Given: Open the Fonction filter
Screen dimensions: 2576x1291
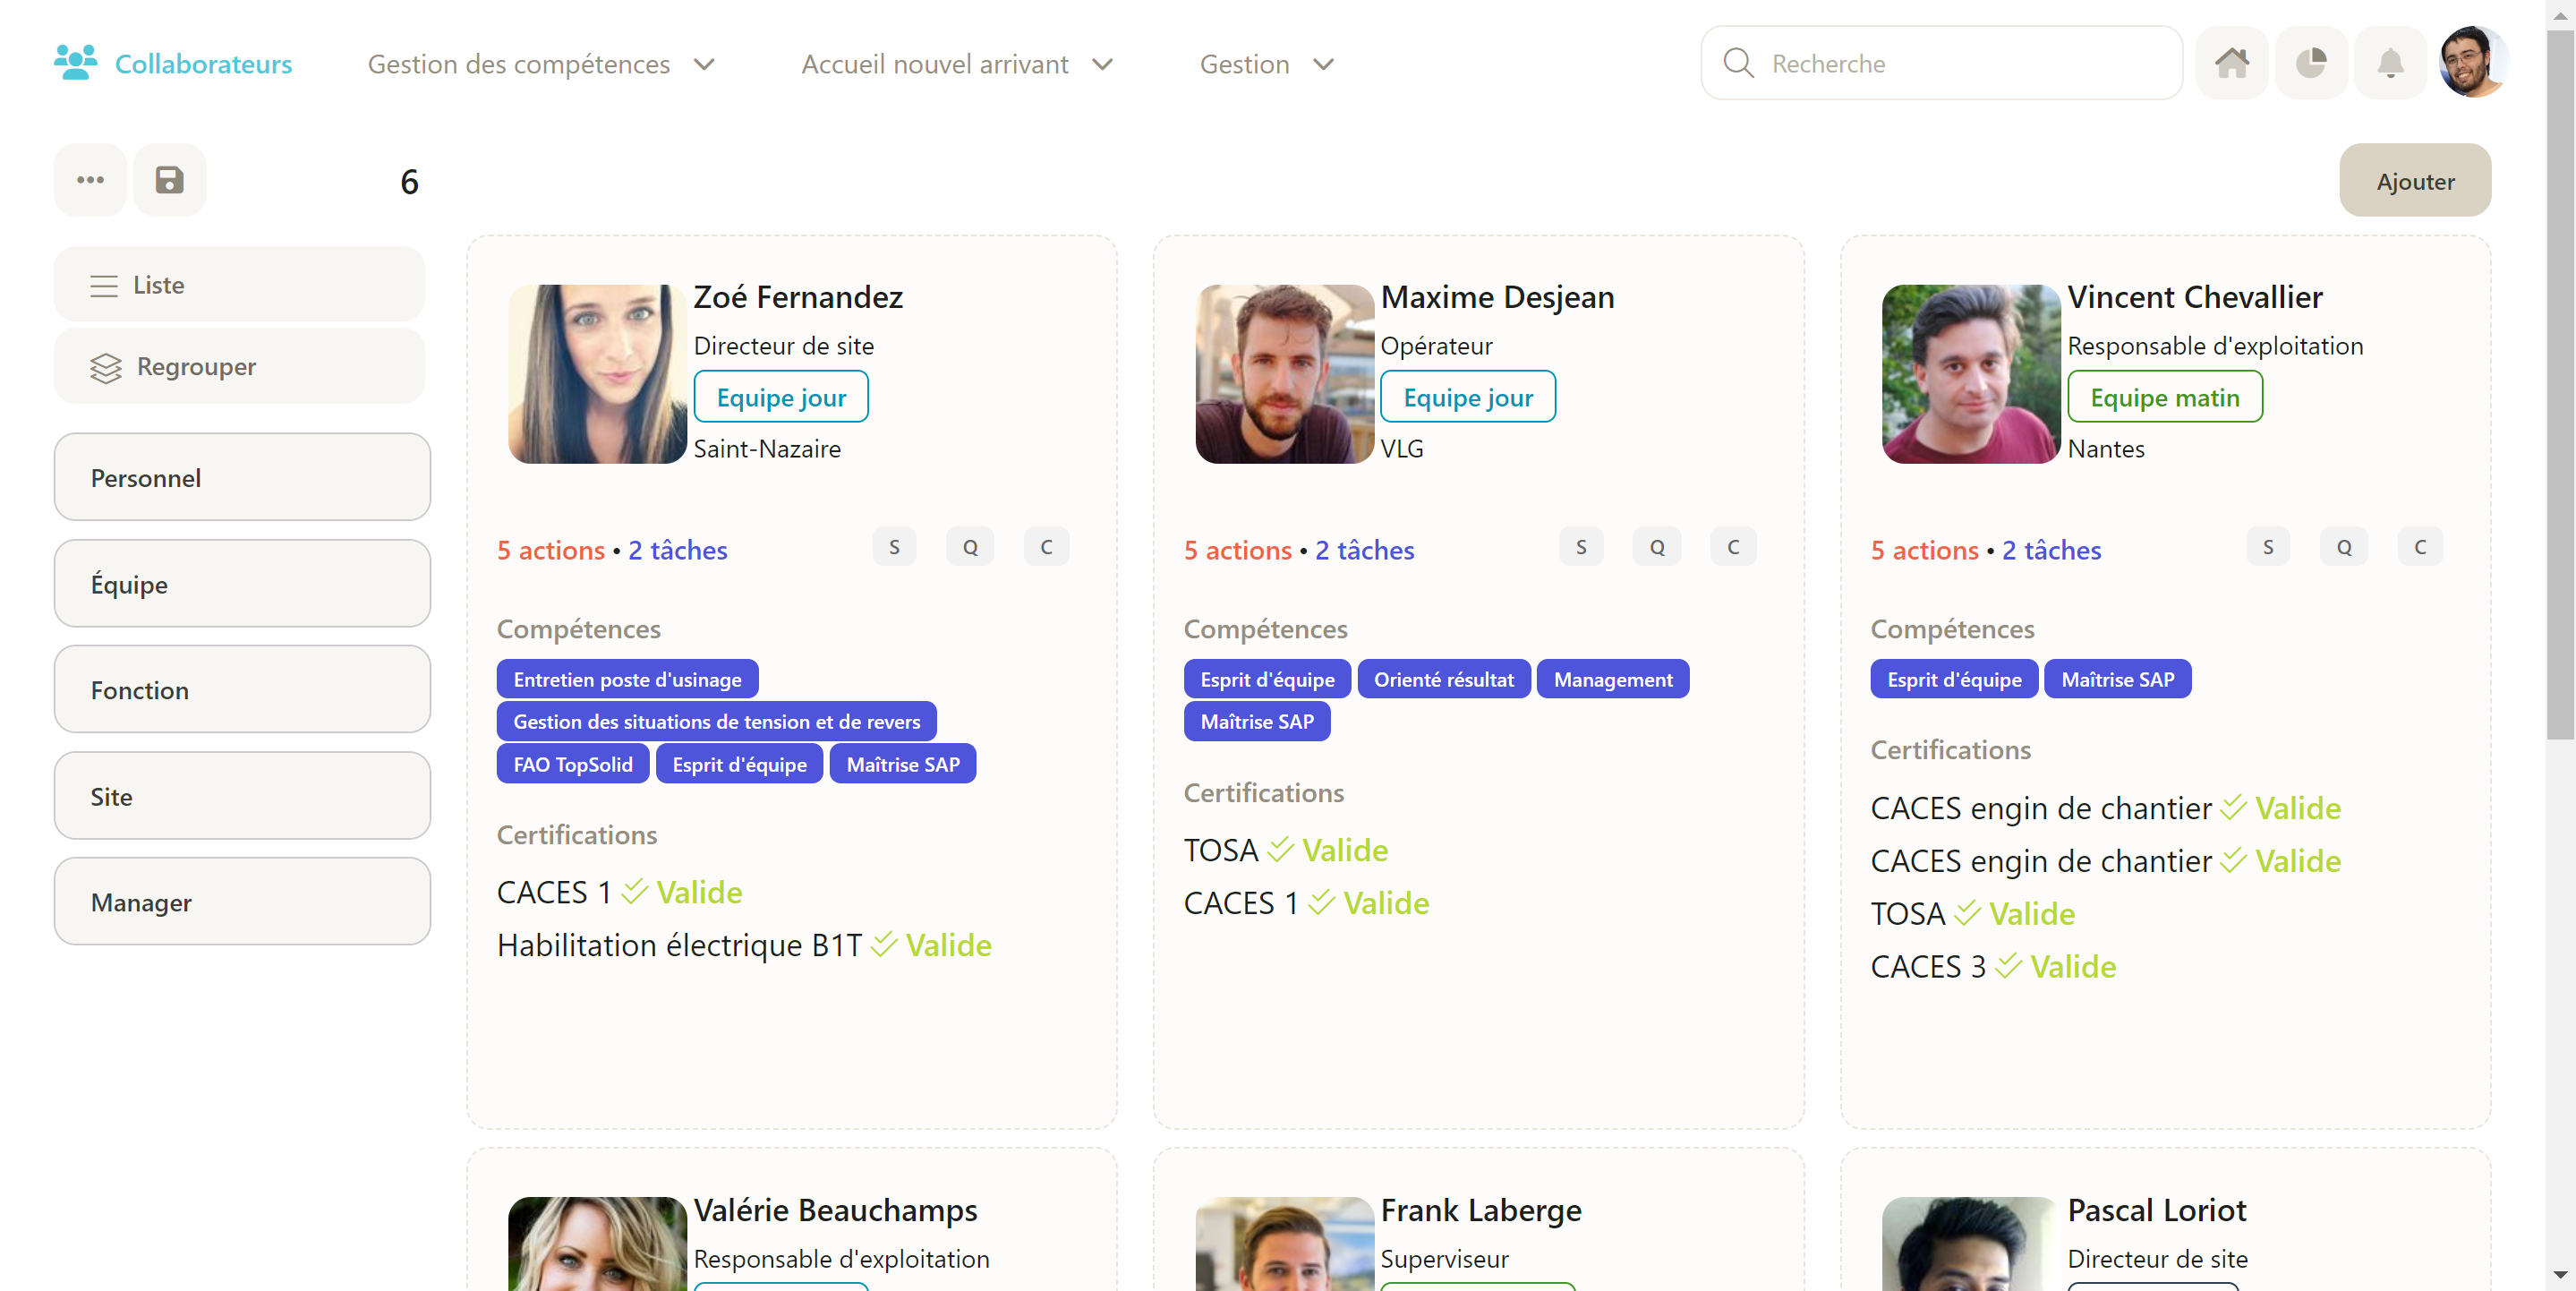Looking at the screenshot, I should 242,689.
